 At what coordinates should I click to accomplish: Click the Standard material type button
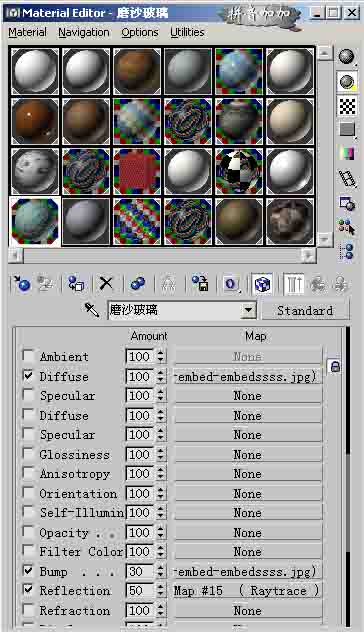click(305, 311)
